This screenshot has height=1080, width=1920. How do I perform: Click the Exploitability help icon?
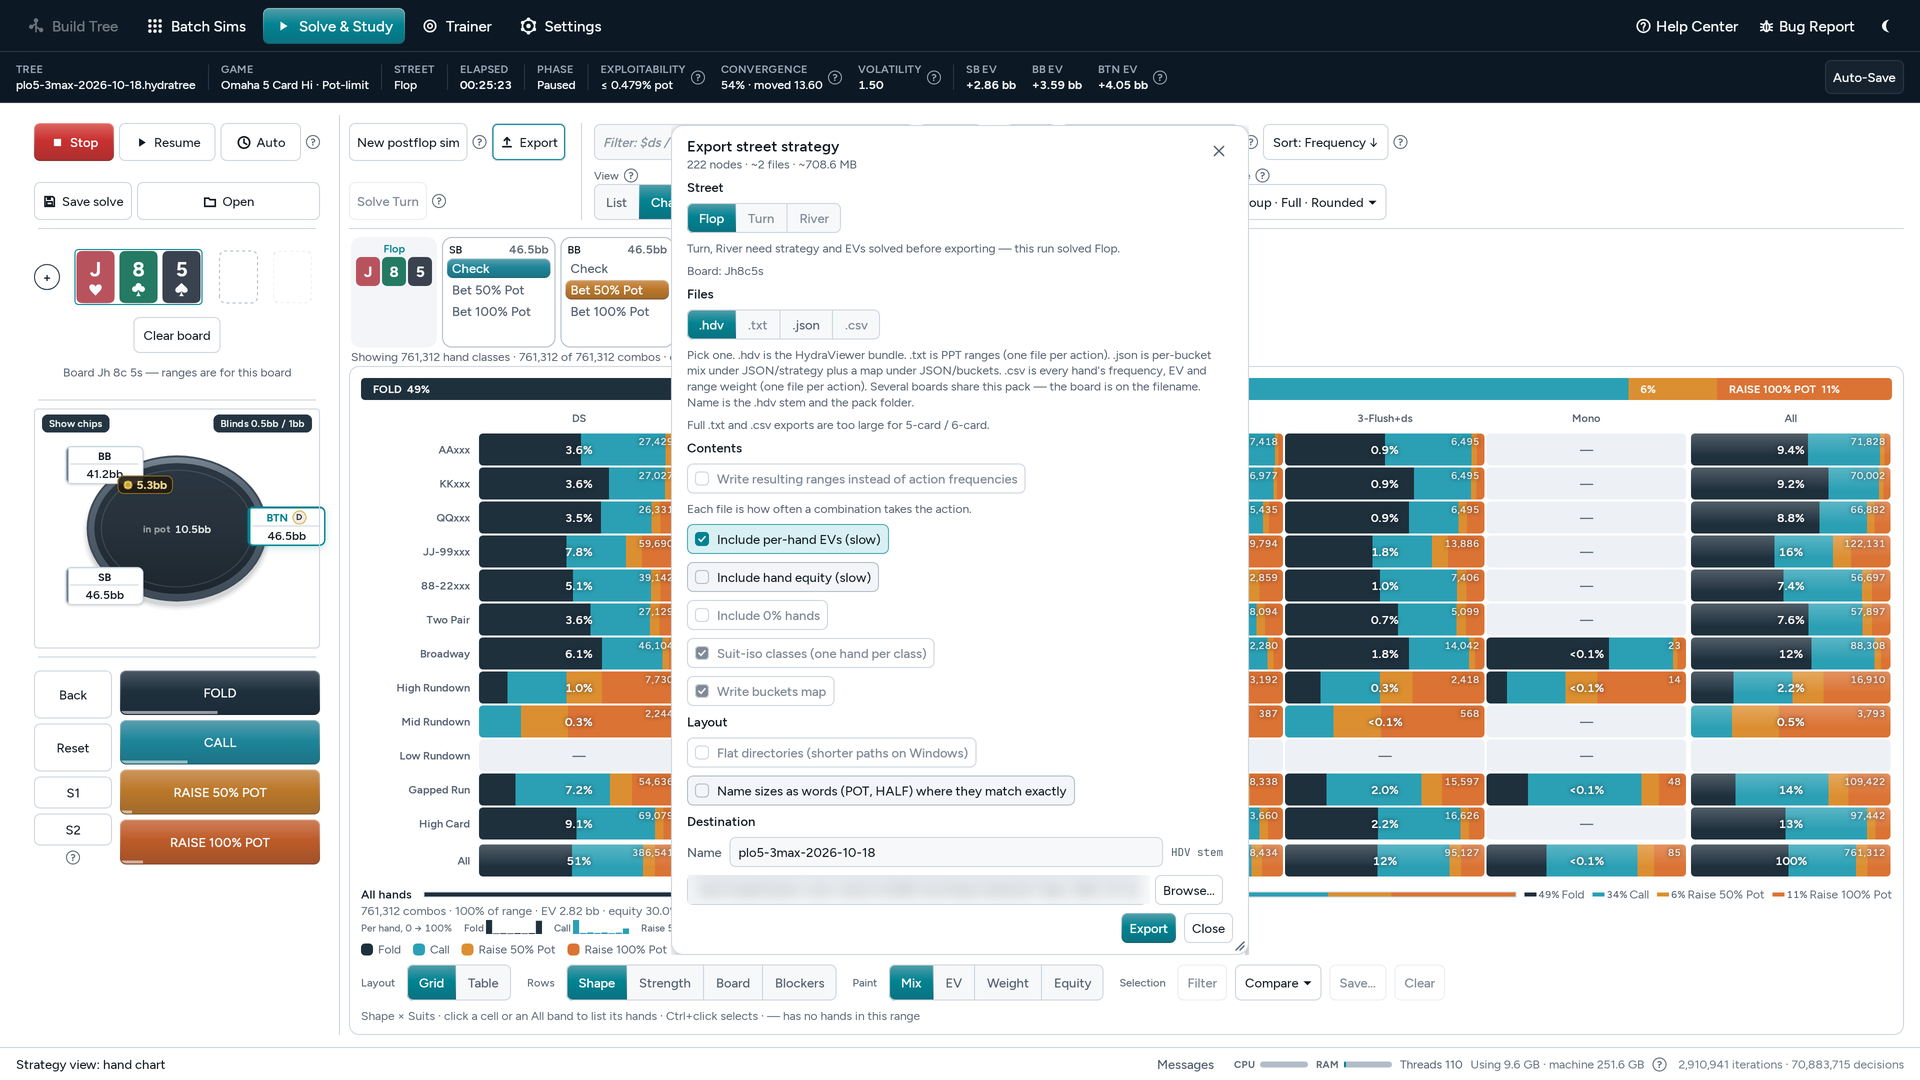(x=698, y=77)
